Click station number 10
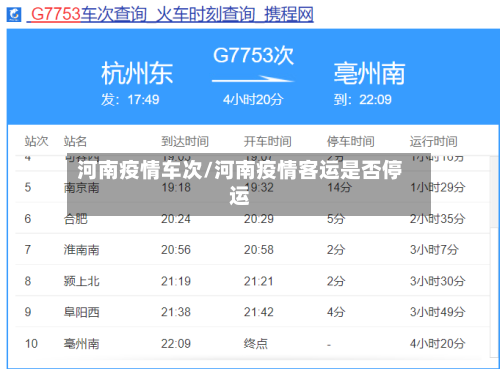The height and width of the screenshot is (369, 500). click(x=31, y=343)
